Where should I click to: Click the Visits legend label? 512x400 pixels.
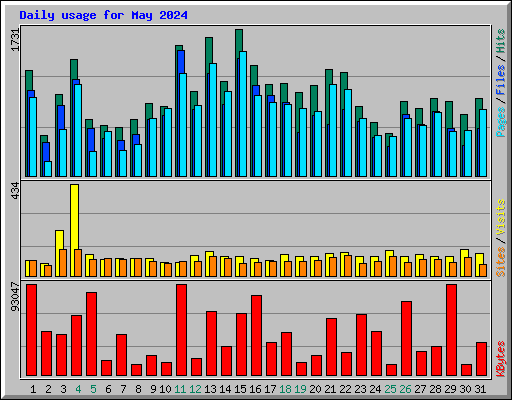tap(500, 217)
